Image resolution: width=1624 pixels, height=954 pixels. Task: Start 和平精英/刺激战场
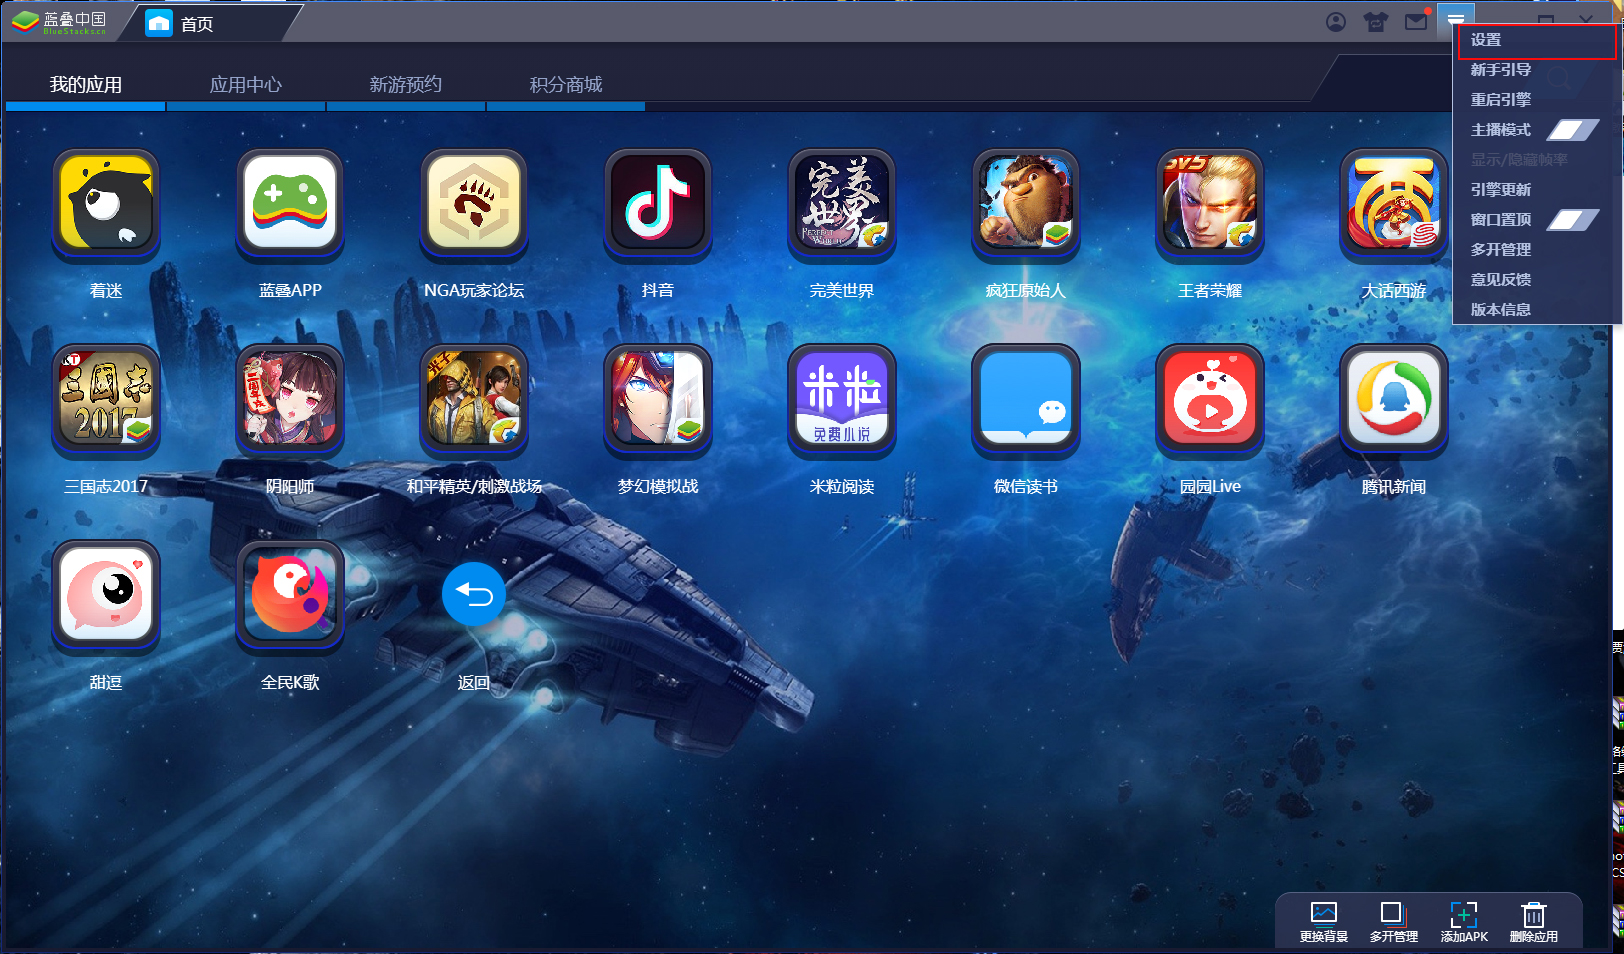click(474, 400)
